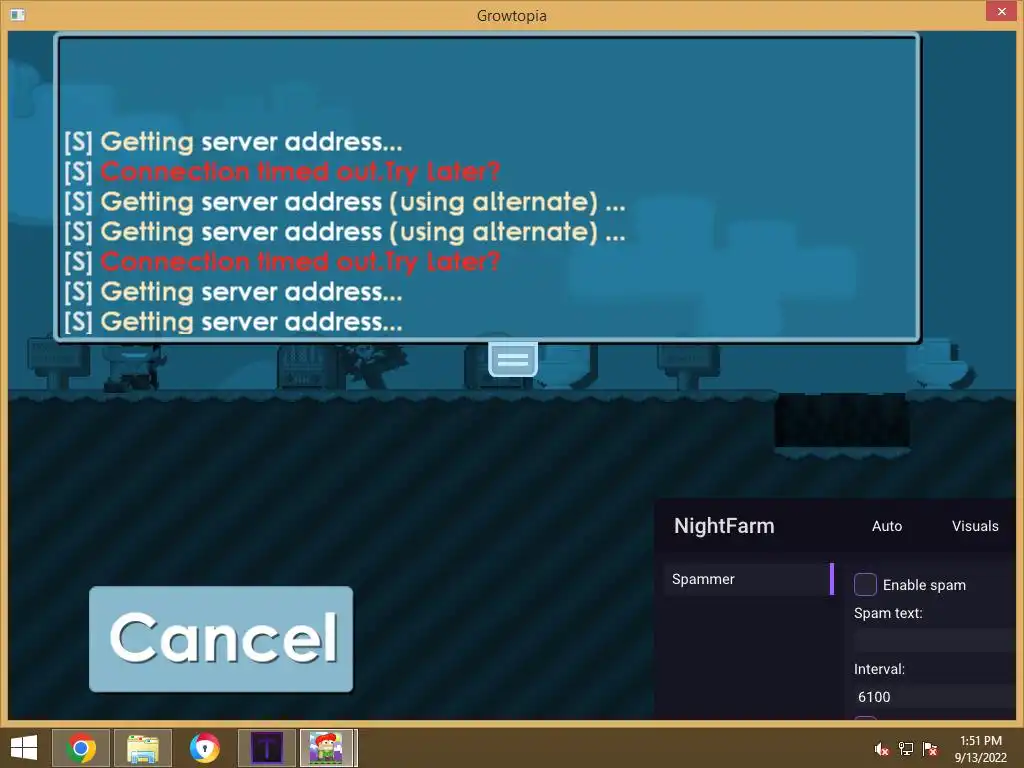
Task: Click the Interval field showing 6100
Action: (x=934, y=697)
